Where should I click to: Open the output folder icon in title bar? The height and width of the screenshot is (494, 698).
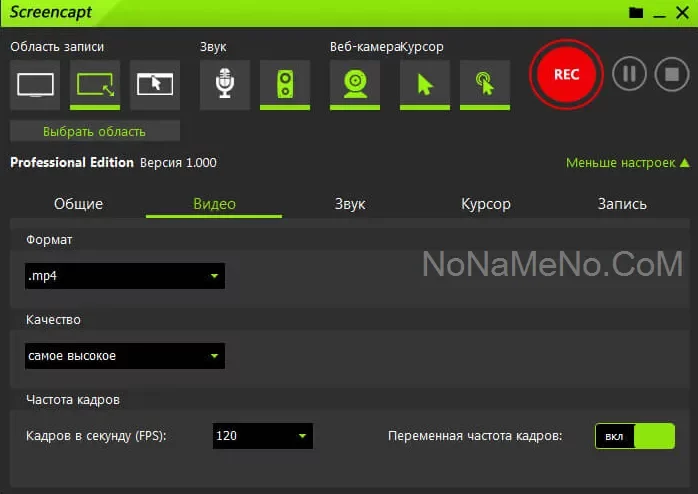(x=636, y=13)
